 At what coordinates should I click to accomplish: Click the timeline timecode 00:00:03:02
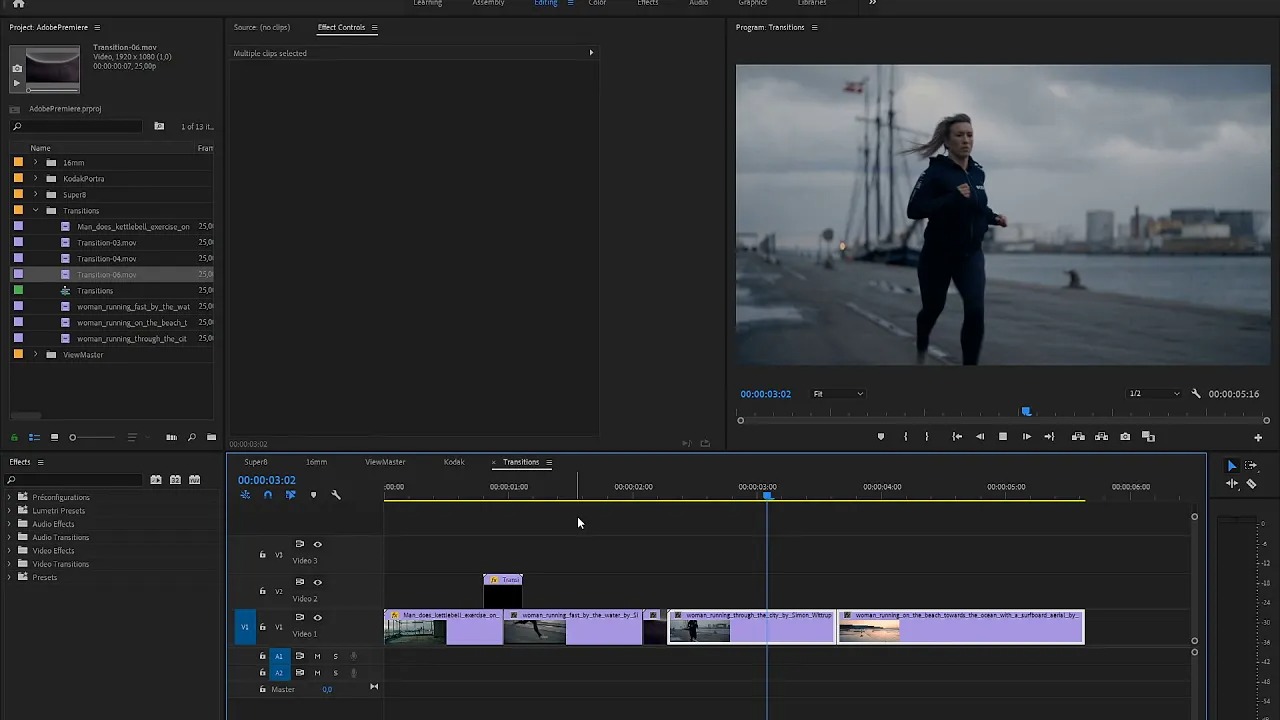[x=267, y=480]
